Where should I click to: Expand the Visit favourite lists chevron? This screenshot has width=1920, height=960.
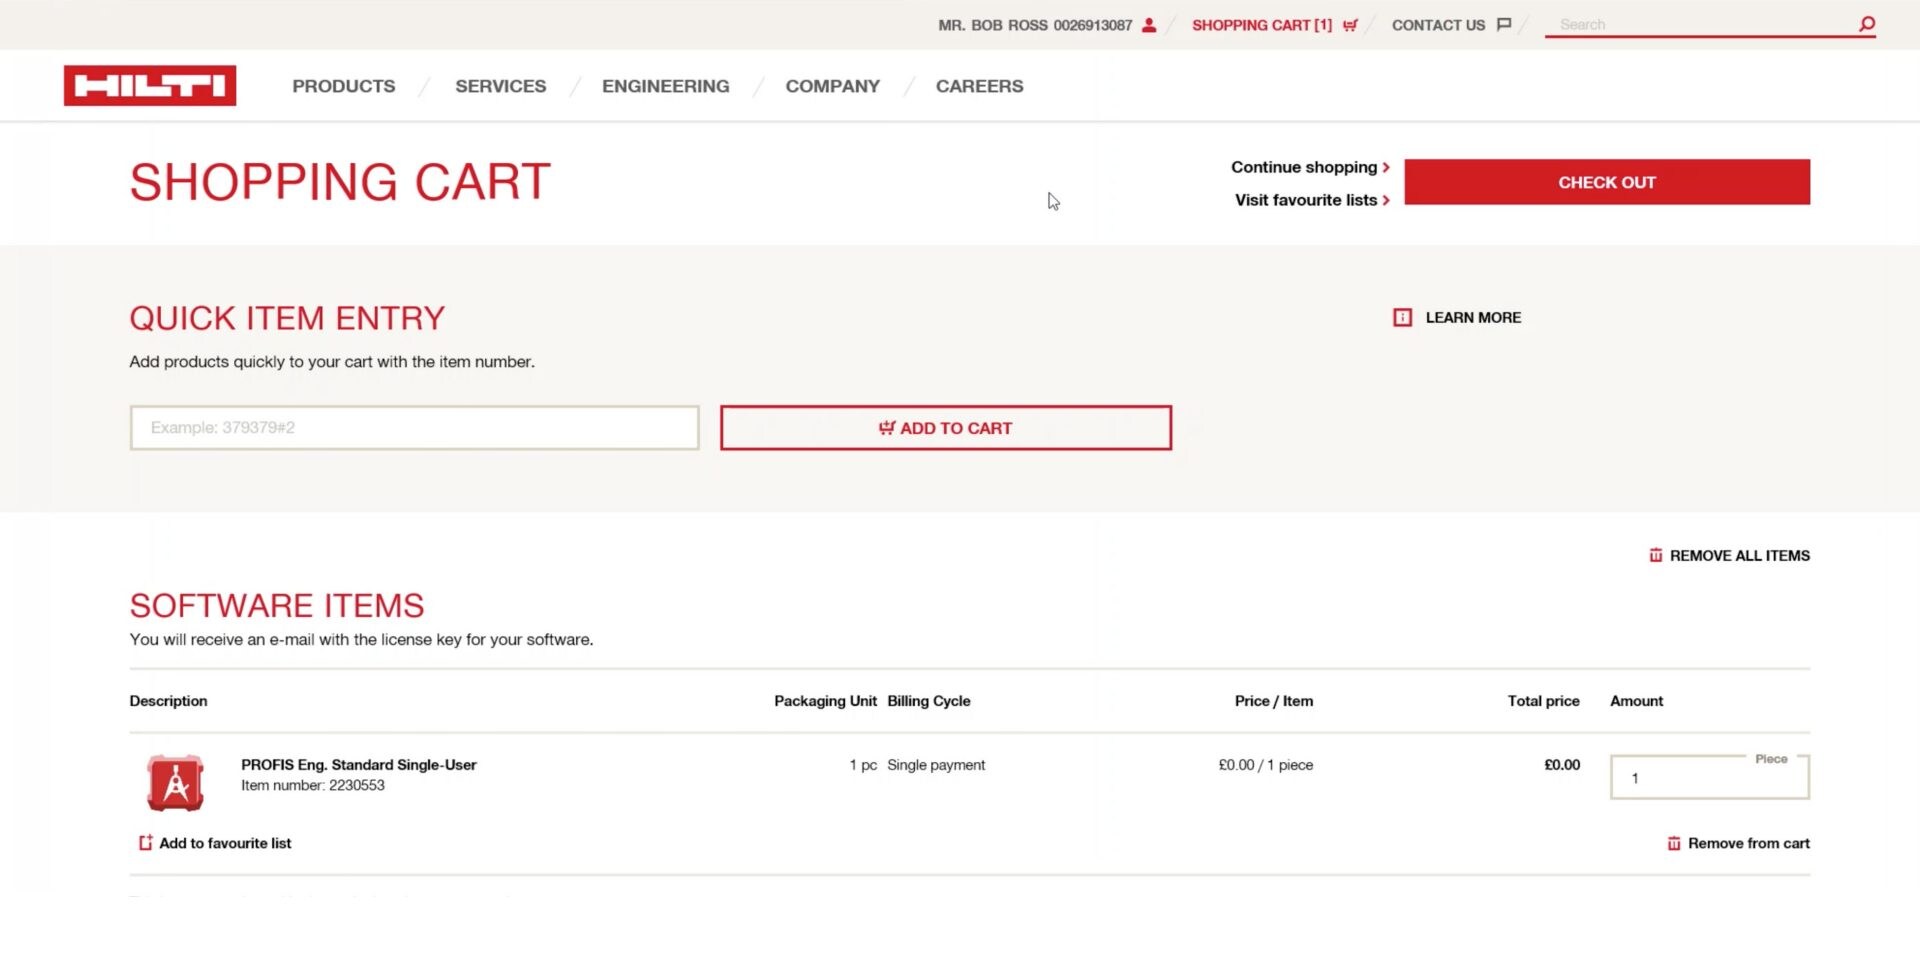pyautogui.click(x=1385, y=200)
